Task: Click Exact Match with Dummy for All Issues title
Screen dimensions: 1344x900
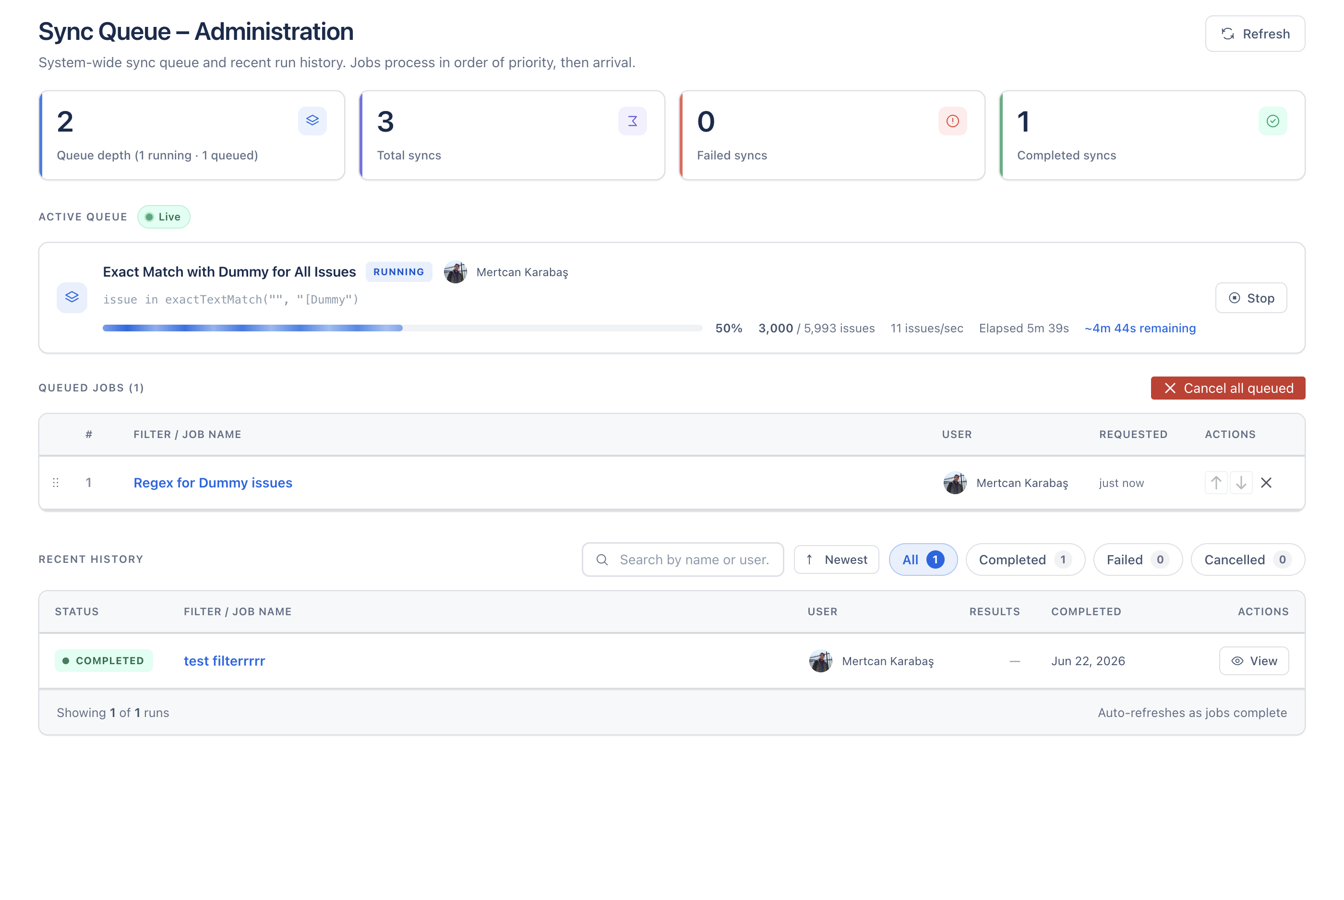Action: click(229, 272)
